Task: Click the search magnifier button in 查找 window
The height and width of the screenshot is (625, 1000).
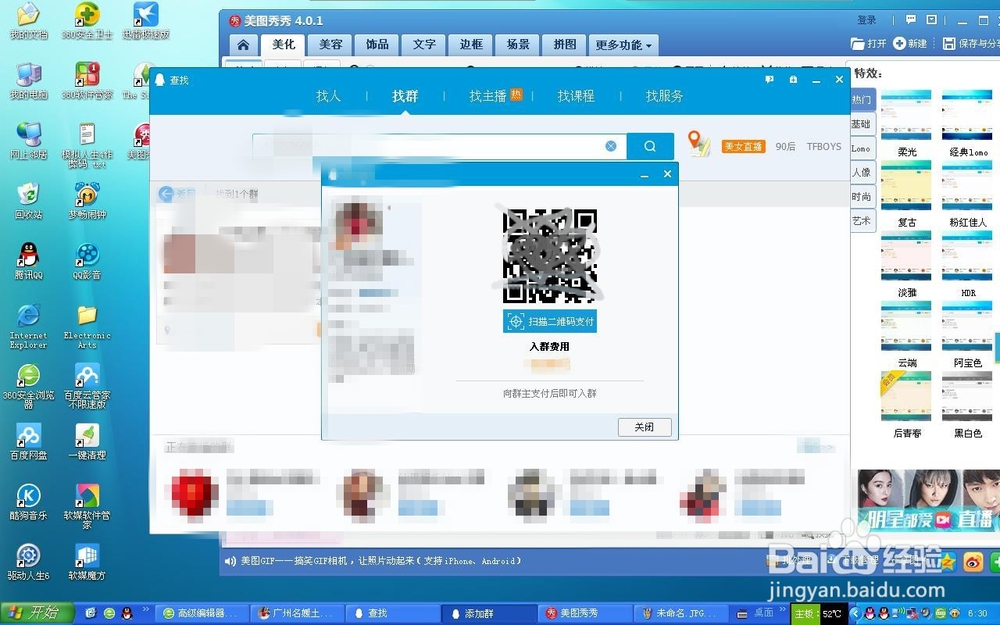Action: click(x=650, y=146)
